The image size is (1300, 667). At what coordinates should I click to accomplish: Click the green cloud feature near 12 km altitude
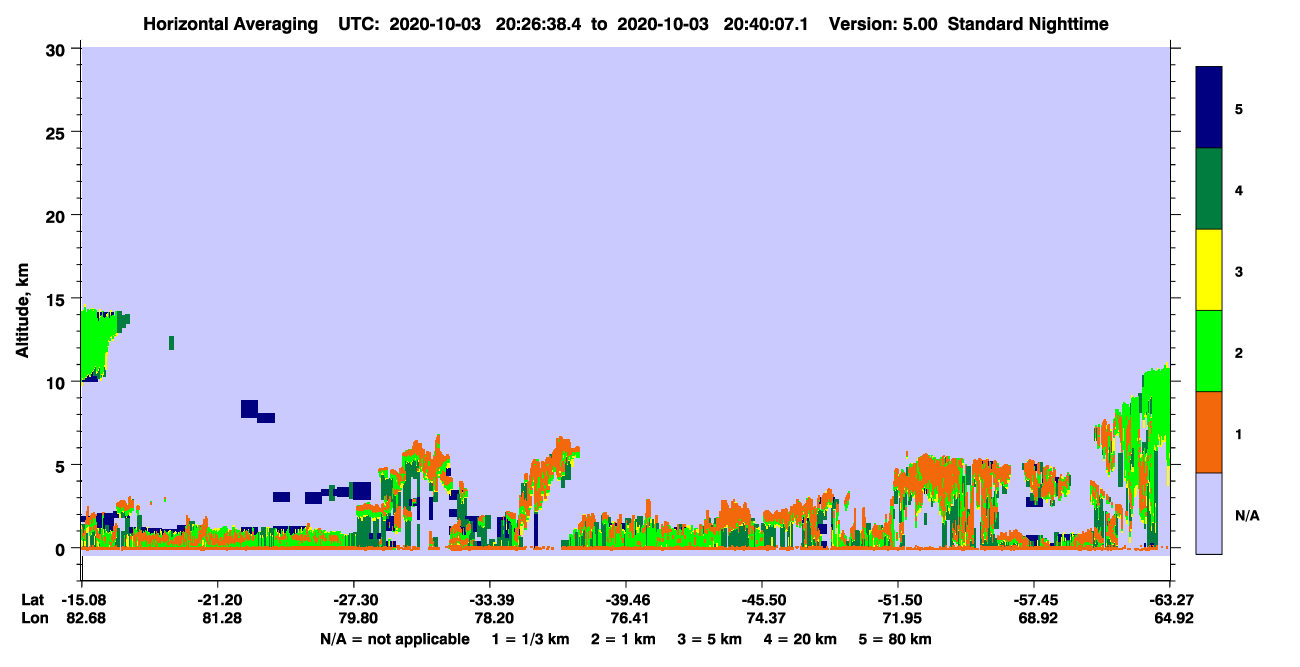(x=97, y=342)
